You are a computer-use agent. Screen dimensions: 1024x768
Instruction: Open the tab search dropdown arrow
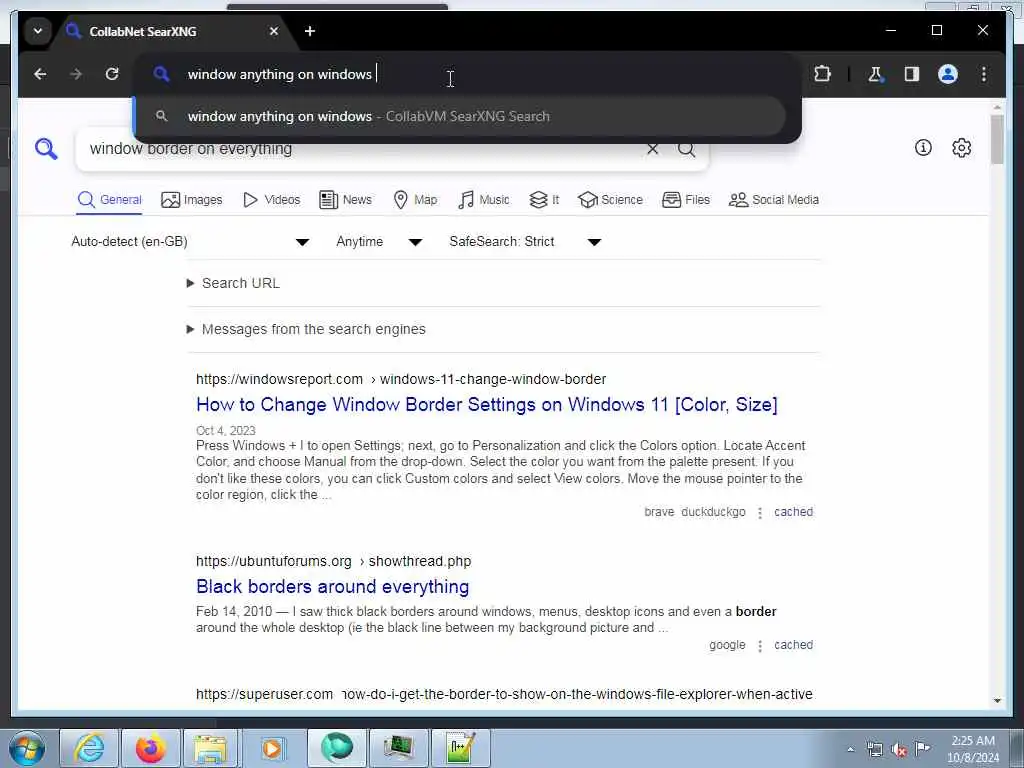pos(38,31)
